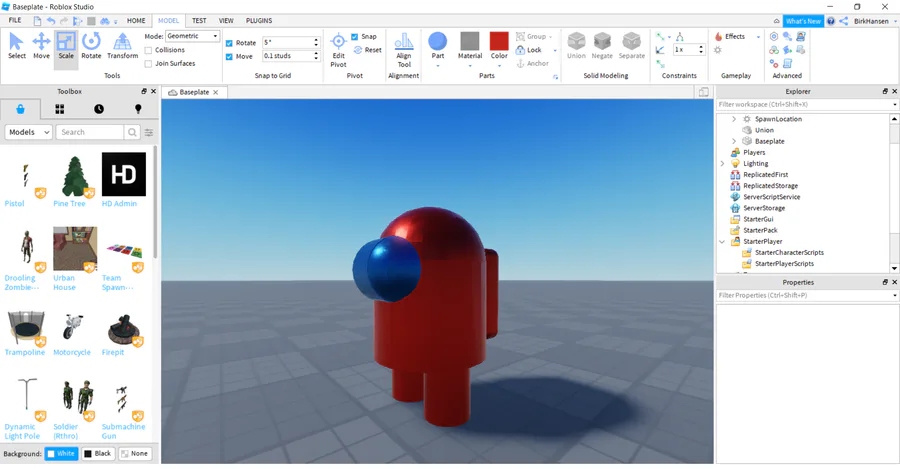
Task: Open the Mode Geometric dropdown
Action: point(192,36)
